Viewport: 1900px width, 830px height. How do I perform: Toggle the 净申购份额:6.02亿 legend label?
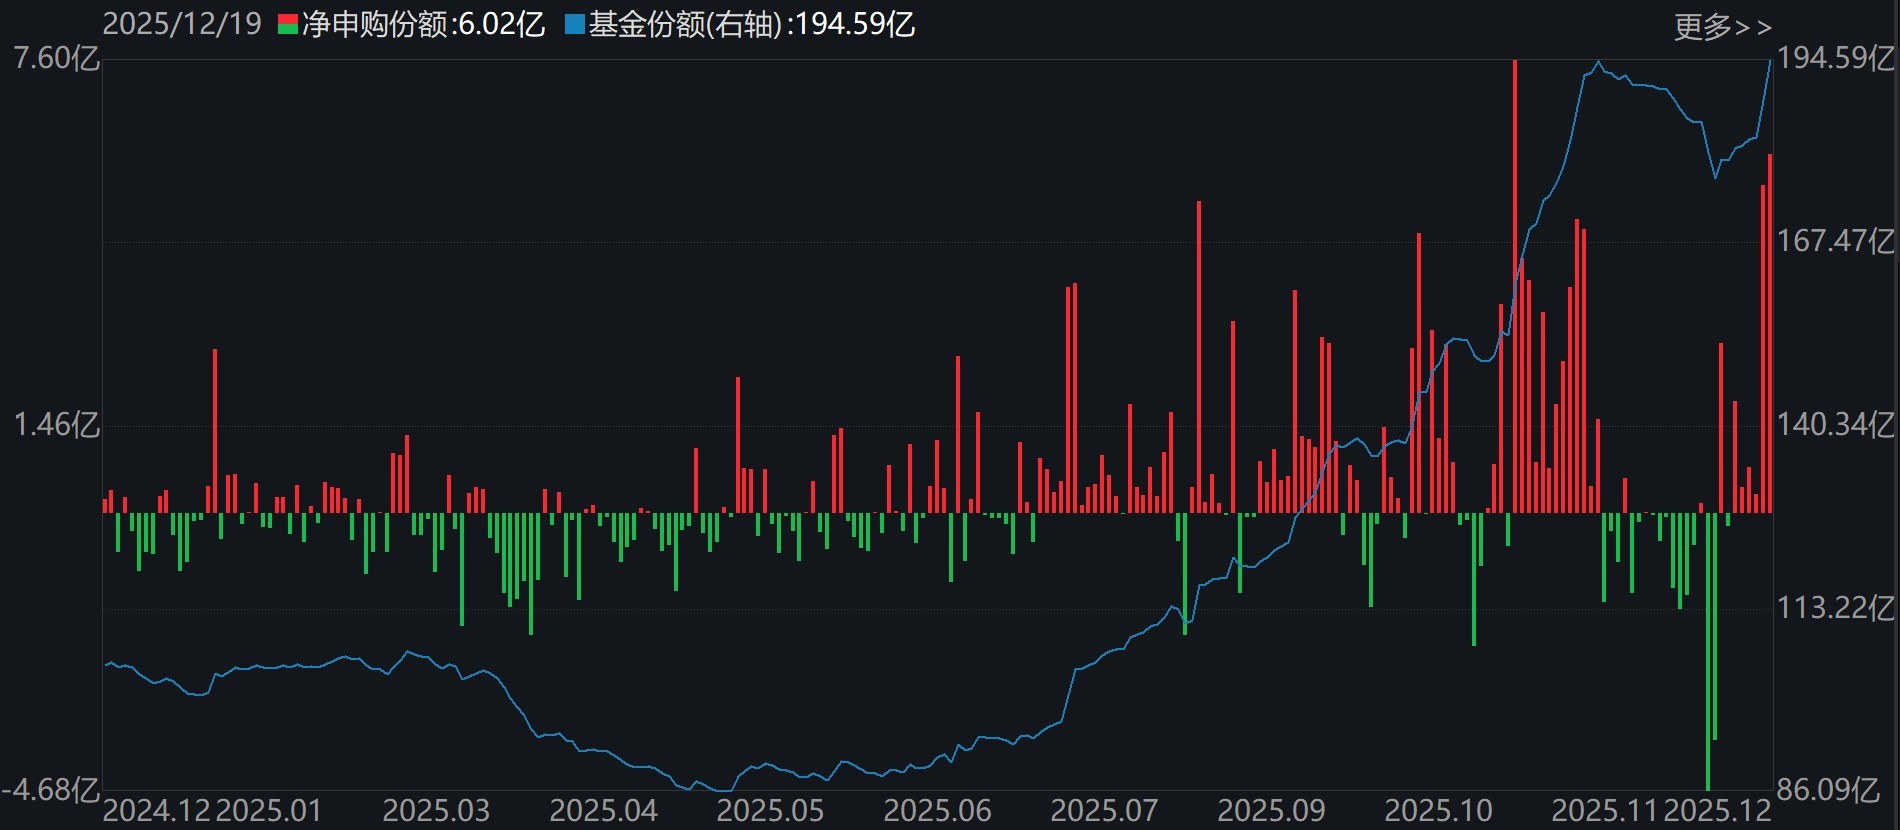pos(424,25)
